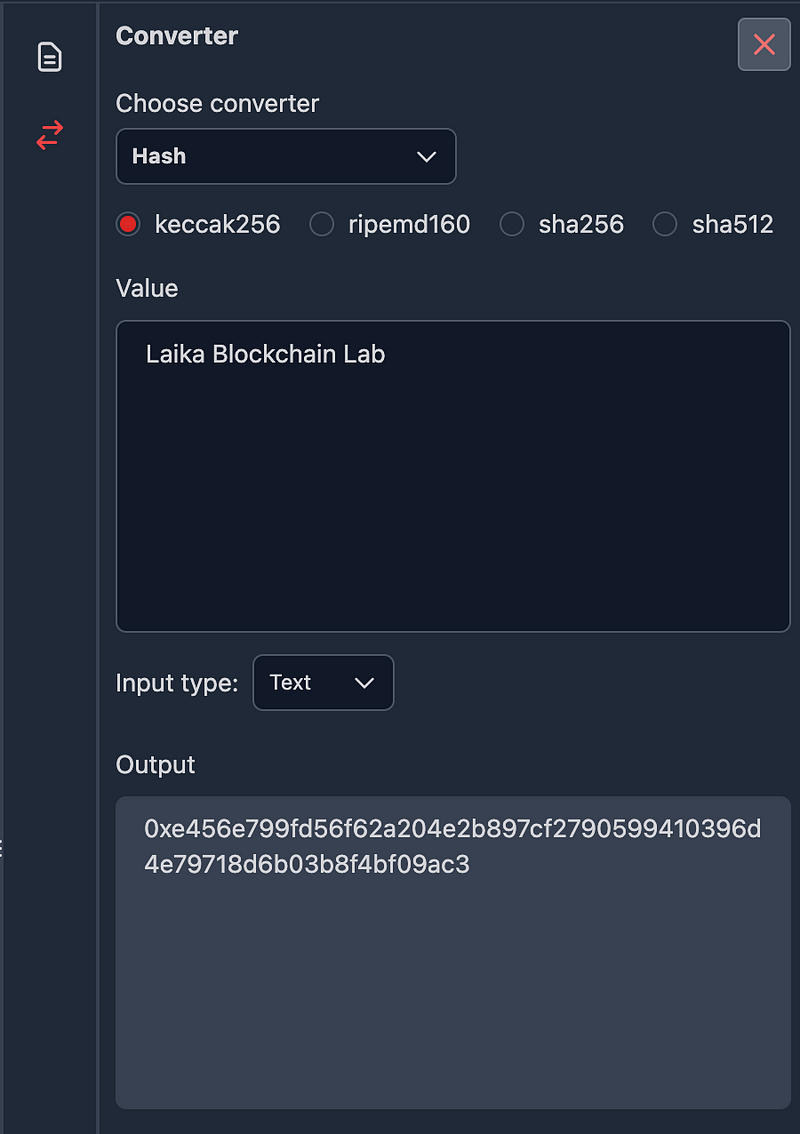Click the Converter panel heading

pos(177,36)
